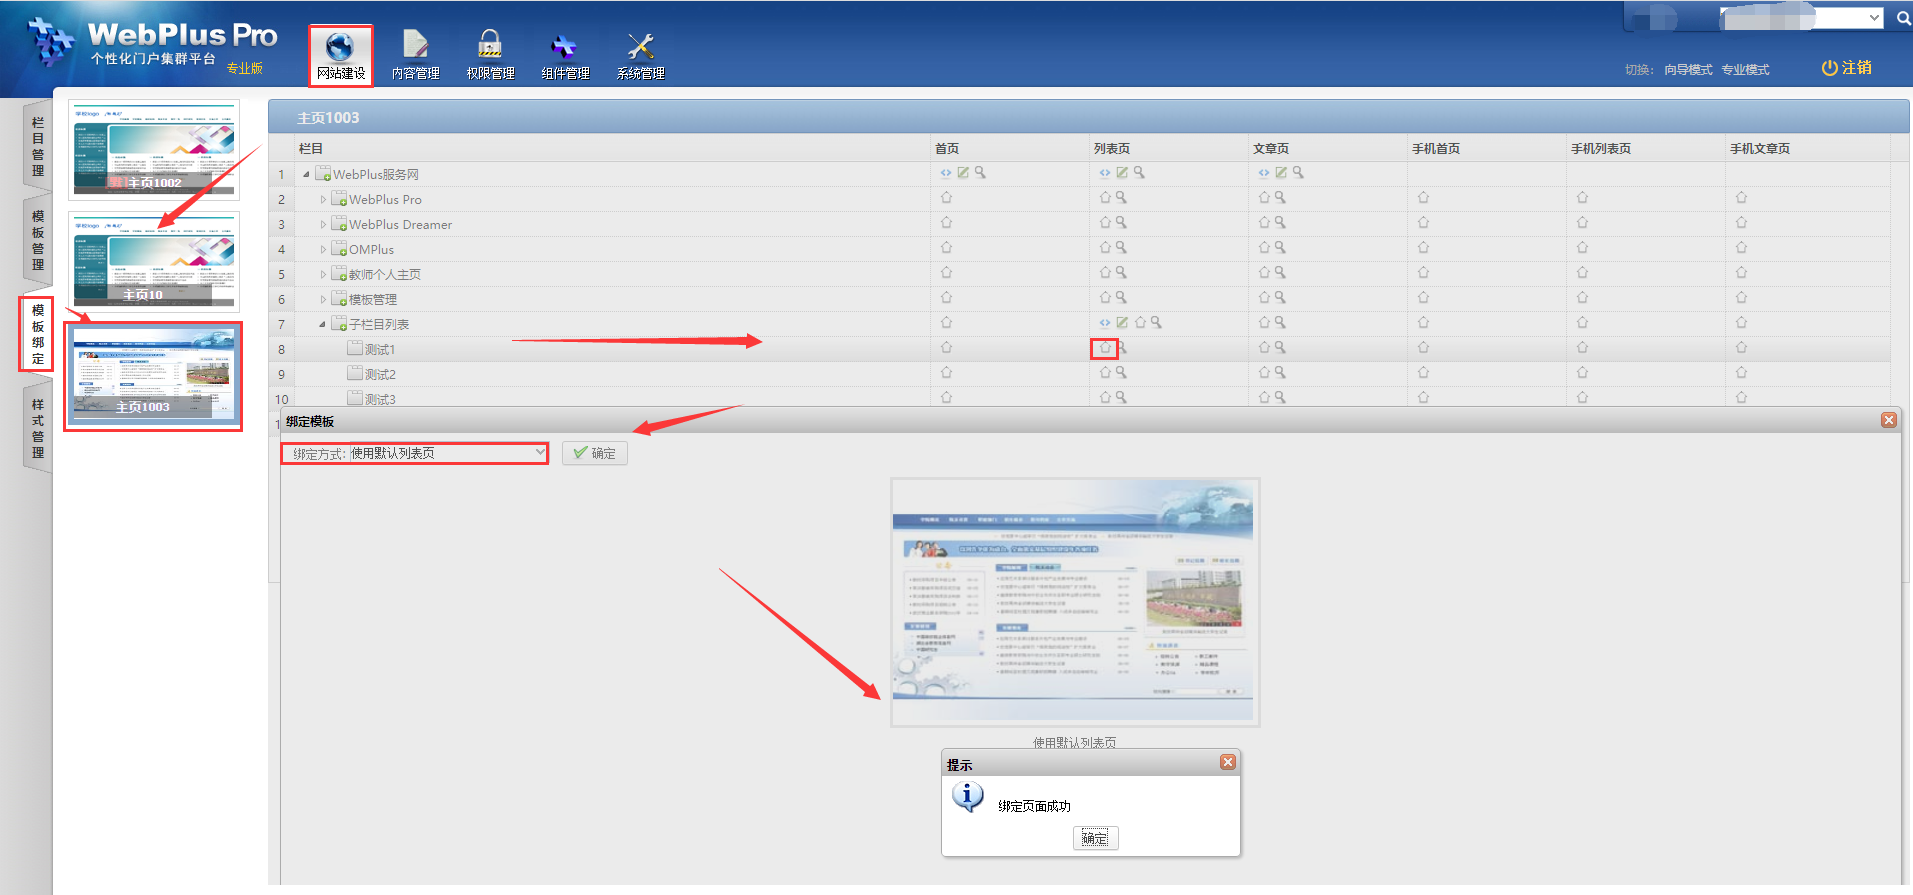Click 确定 in the 提示 dialog
This screenshot has width=1913, height=895.
click(x=1095, y=838)
